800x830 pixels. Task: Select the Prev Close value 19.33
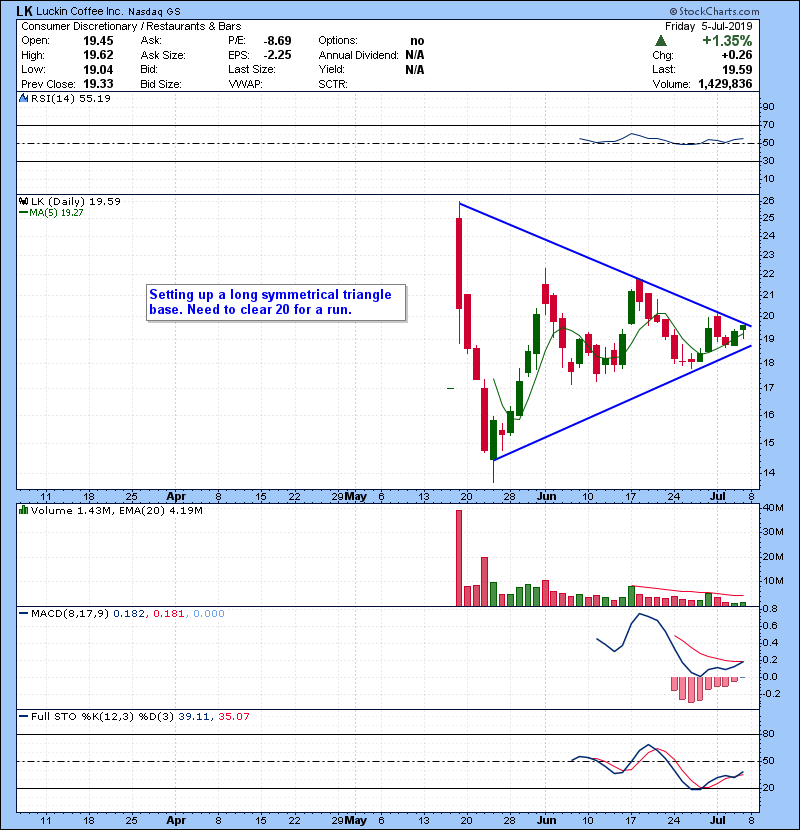[x=98, y=84]
